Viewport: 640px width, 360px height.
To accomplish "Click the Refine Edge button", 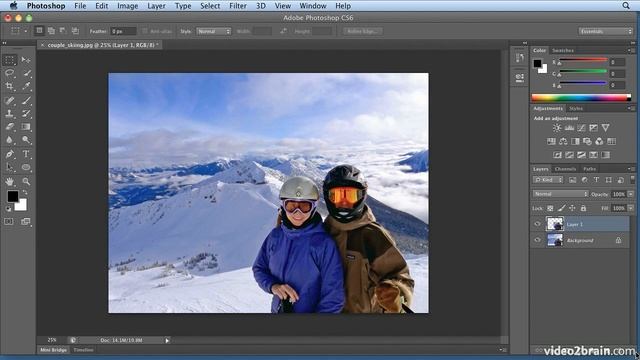I will [362, 31].
